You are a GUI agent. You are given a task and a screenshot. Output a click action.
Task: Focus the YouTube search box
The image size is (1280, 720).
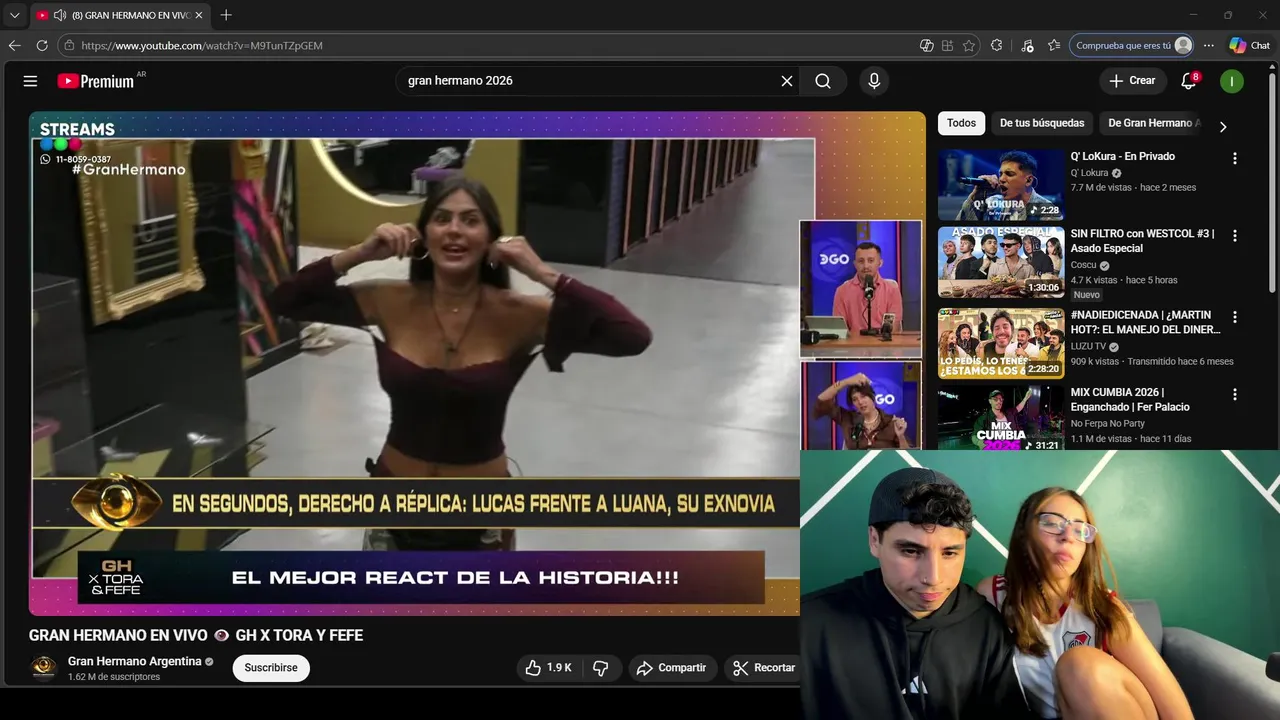point(590,81)
